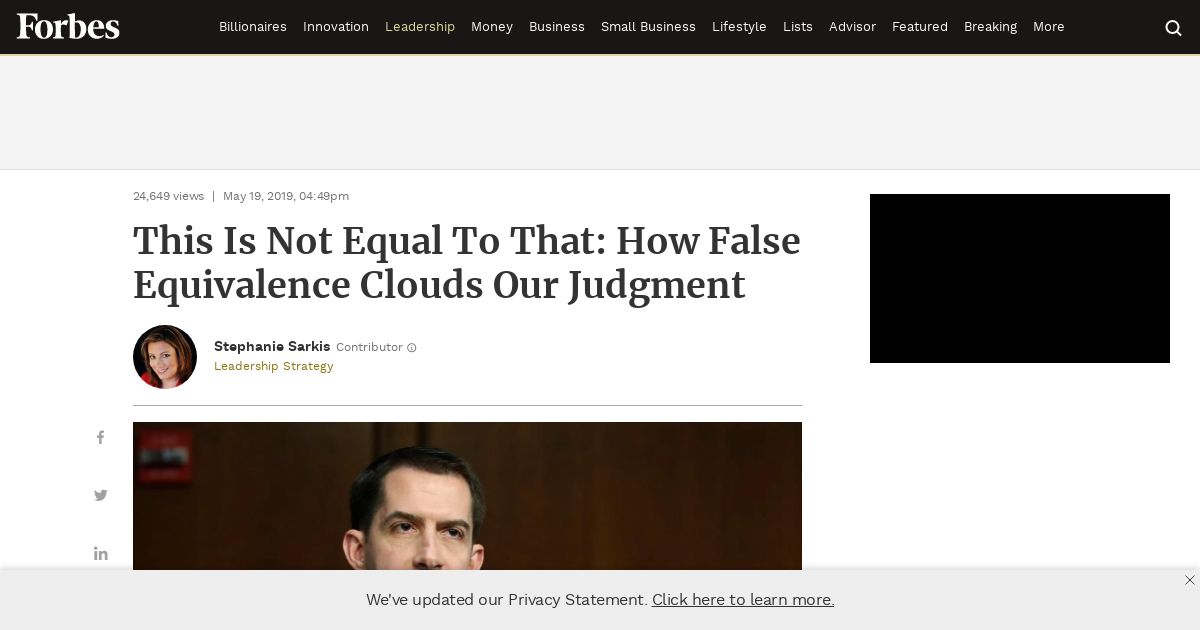Open Stephanie Sarkis author profile link
1200x630 pixels.
(x=272, y=346)
